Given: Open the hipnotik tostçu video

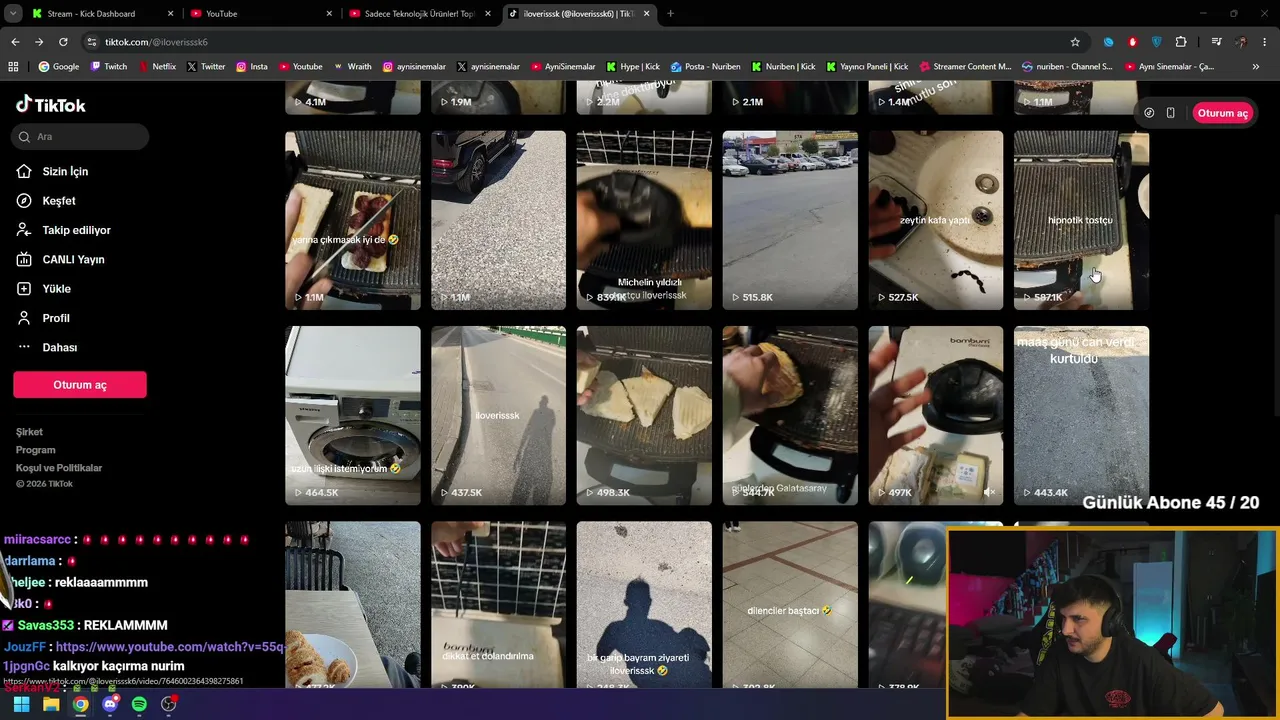Looking at the screenshot, I should click(1081, 220).
